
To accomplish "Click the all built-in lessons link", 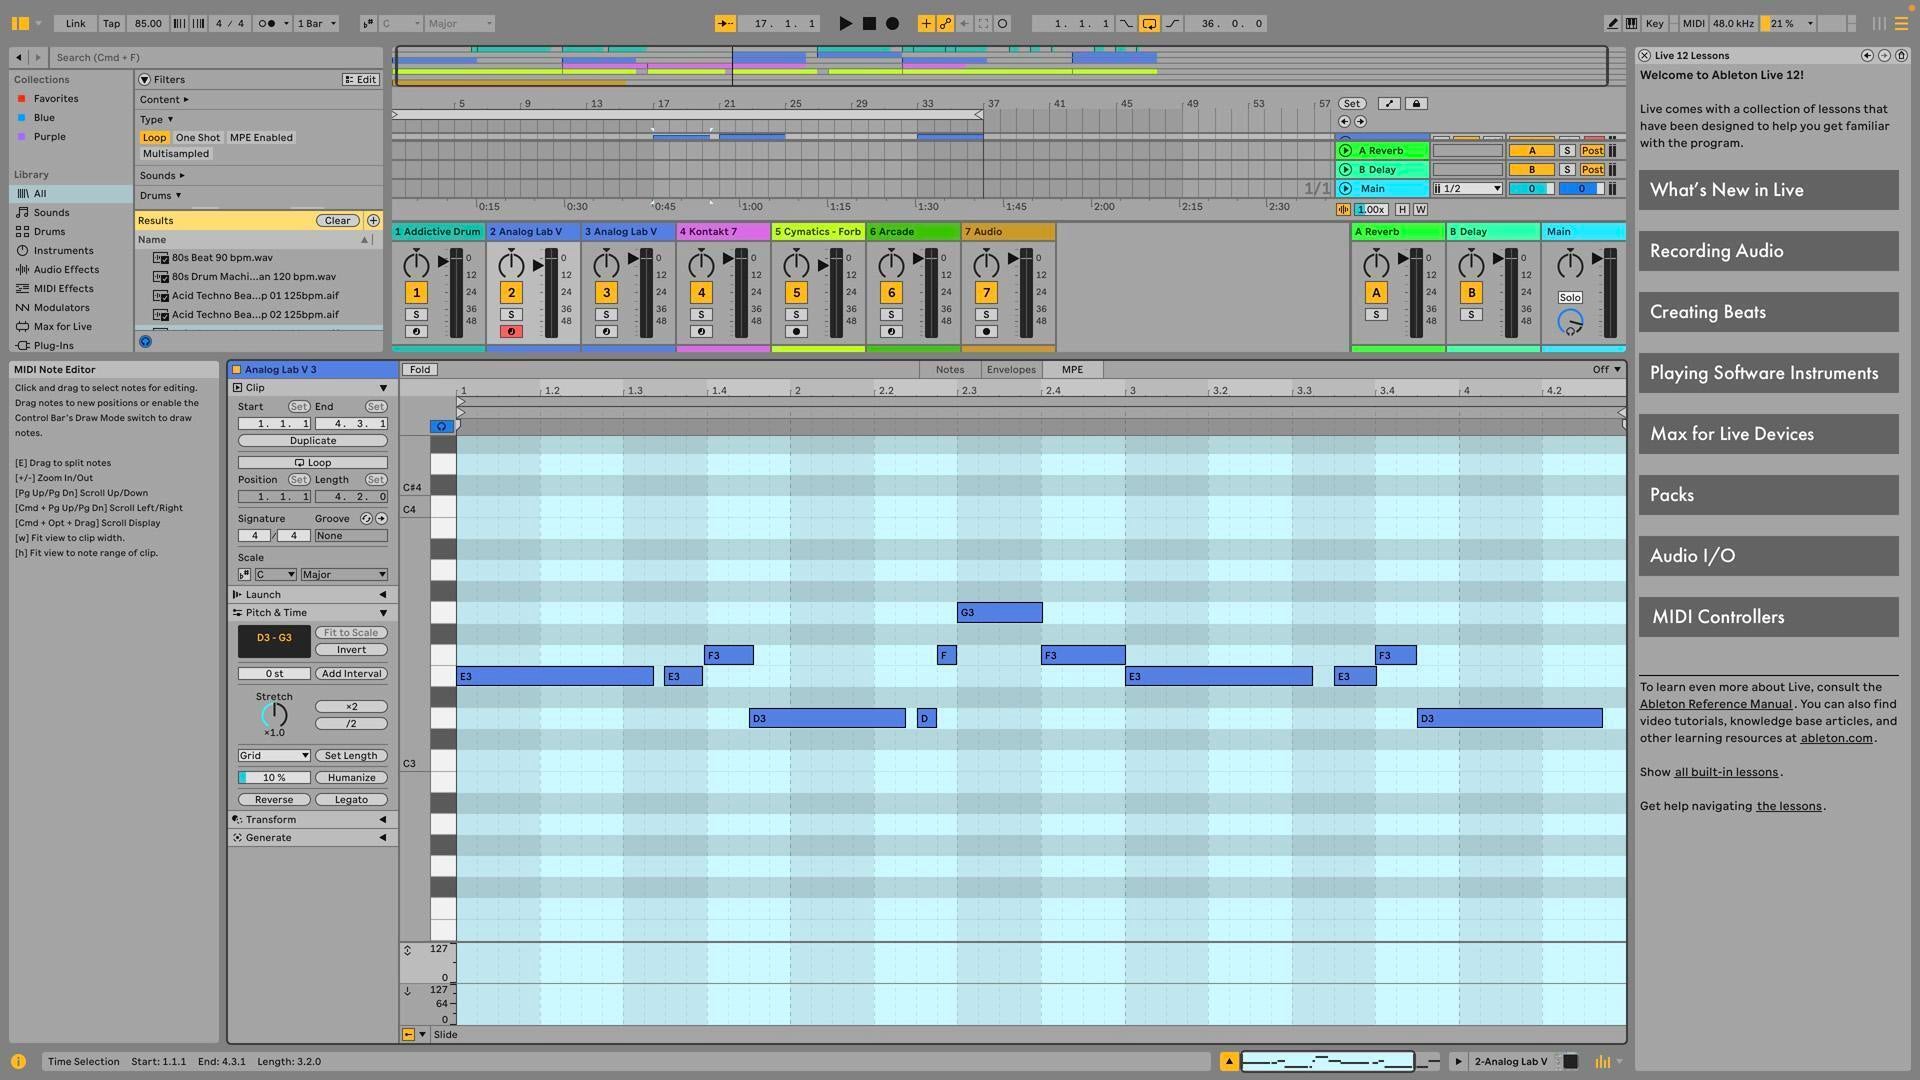I will pyautogui.click(x=1725, y=771).
